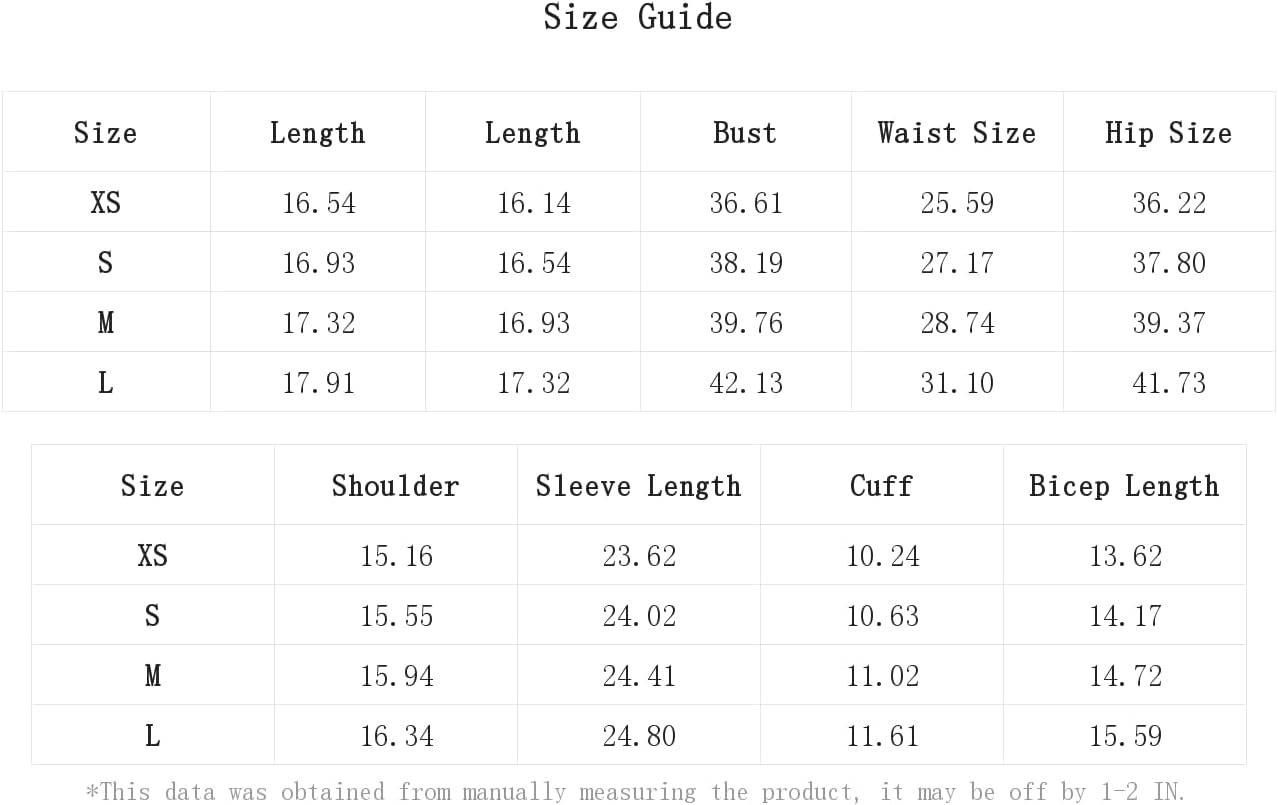Screen dimensions: 1278x805
Task: Click the measurement disclaimer footnote
Action: 636,792
